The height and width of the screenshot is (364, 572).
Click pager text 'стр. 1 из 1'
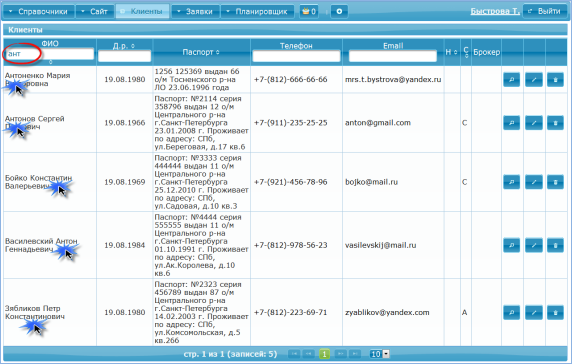coord(204,354)
